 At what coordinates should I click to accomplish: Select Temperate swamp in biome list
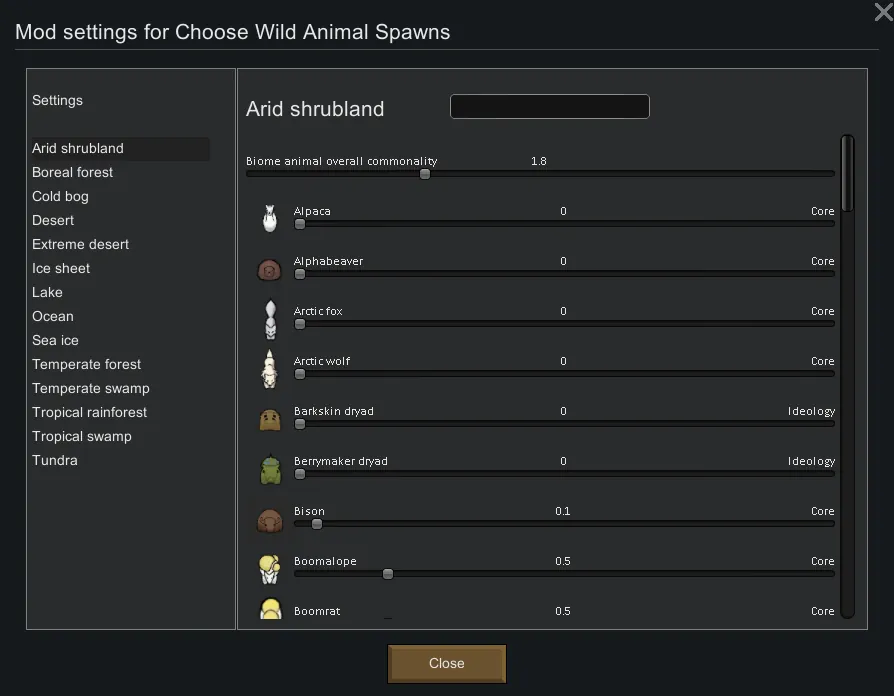point(90,388)
